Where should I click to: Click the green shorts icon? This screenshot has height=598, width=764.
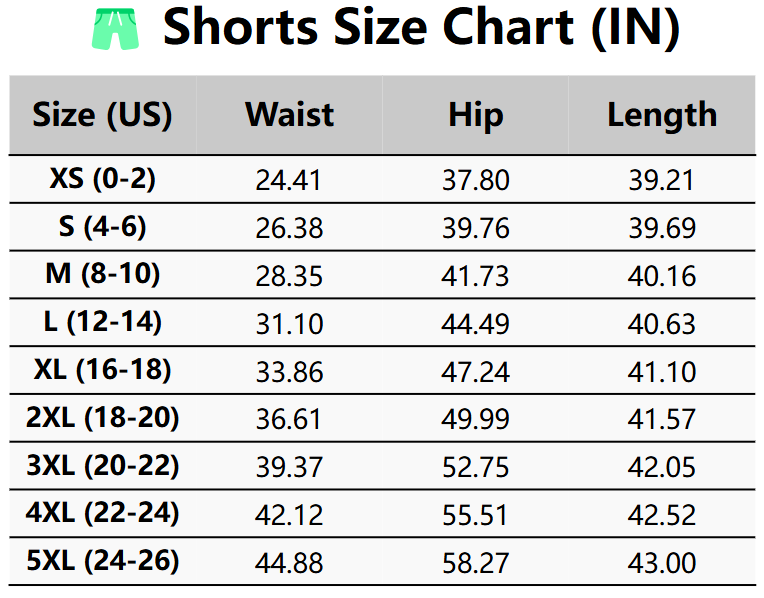pos(118,28)
